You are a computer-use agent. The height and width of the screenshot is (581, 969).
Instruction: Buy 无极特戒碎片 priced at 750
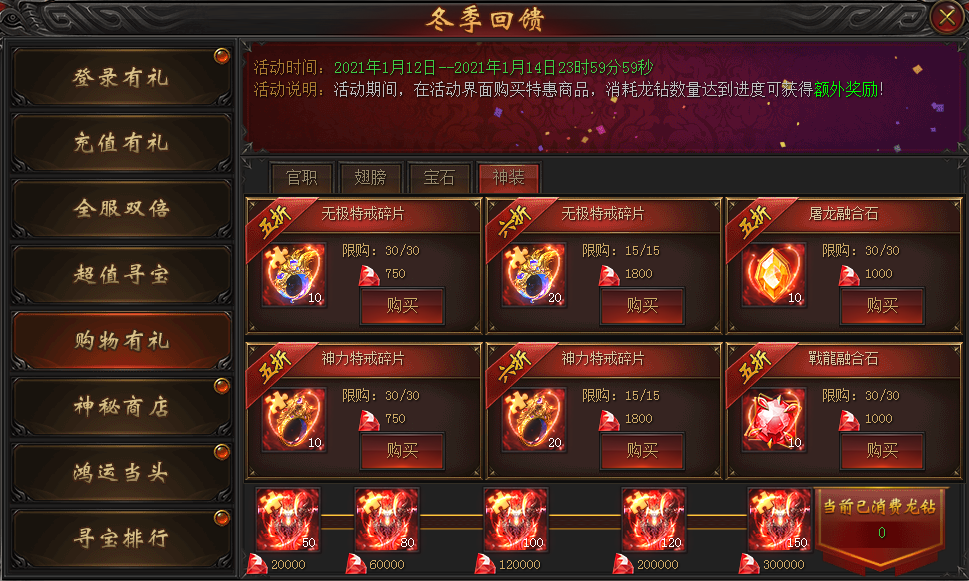[402, 305]
